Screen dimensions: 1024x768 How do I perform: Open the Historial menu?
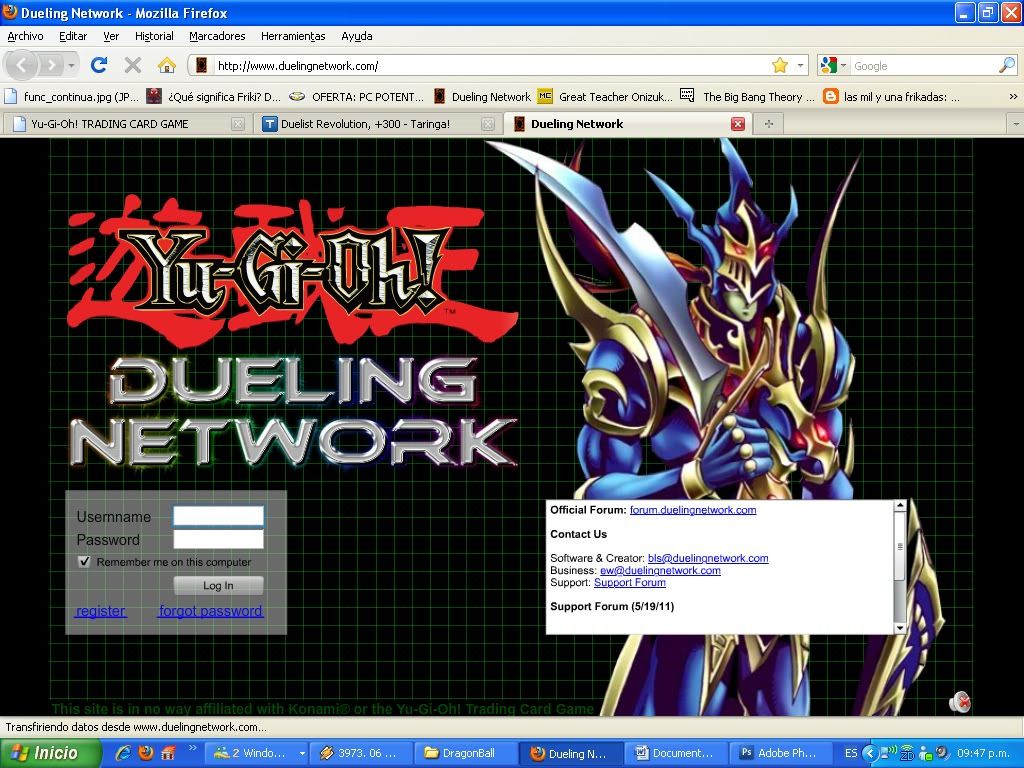point(154,36)
